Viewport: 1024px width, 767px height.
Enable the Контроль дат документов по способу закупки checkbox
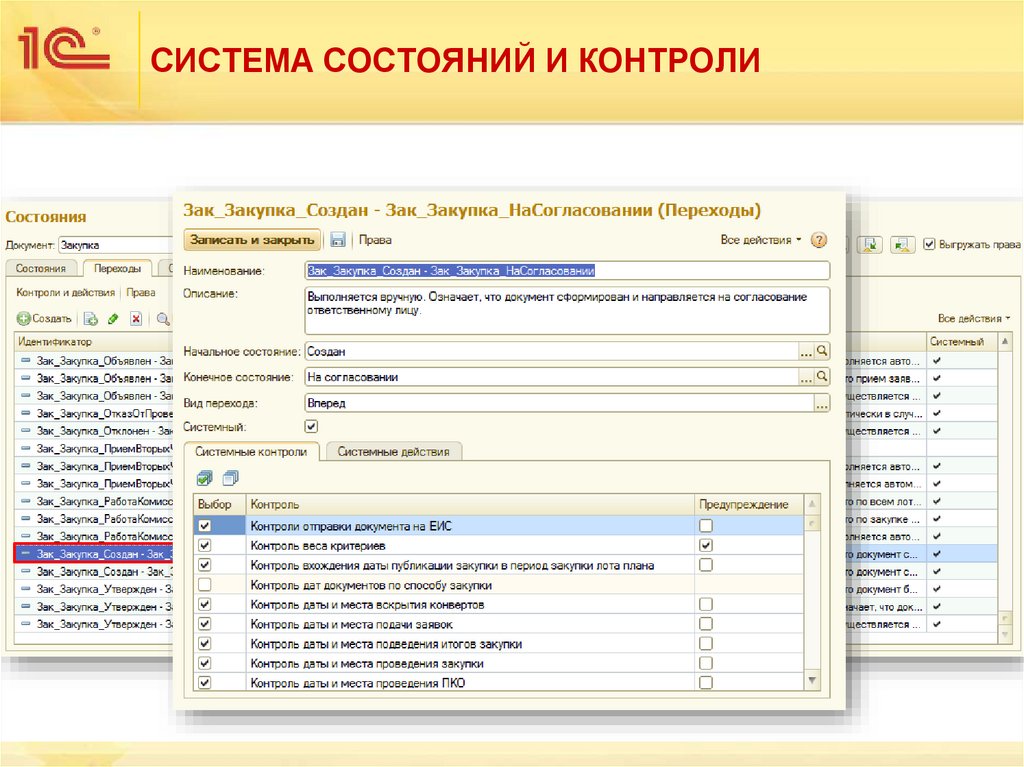click(x=206, y=583)
